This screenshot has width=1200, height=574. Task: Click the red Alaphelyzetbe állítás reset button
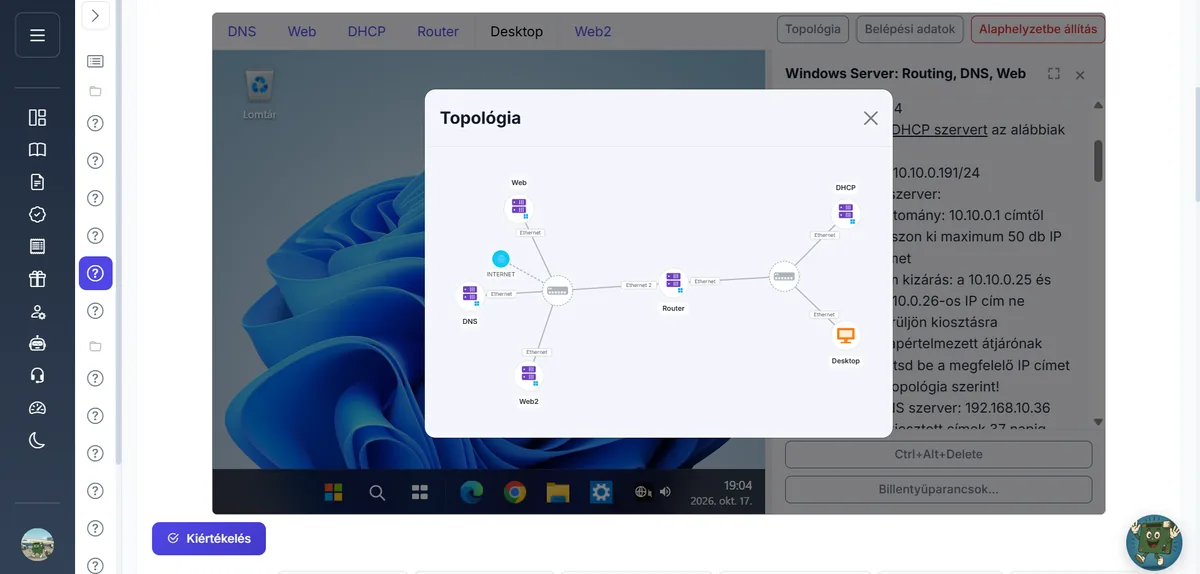1038,29
